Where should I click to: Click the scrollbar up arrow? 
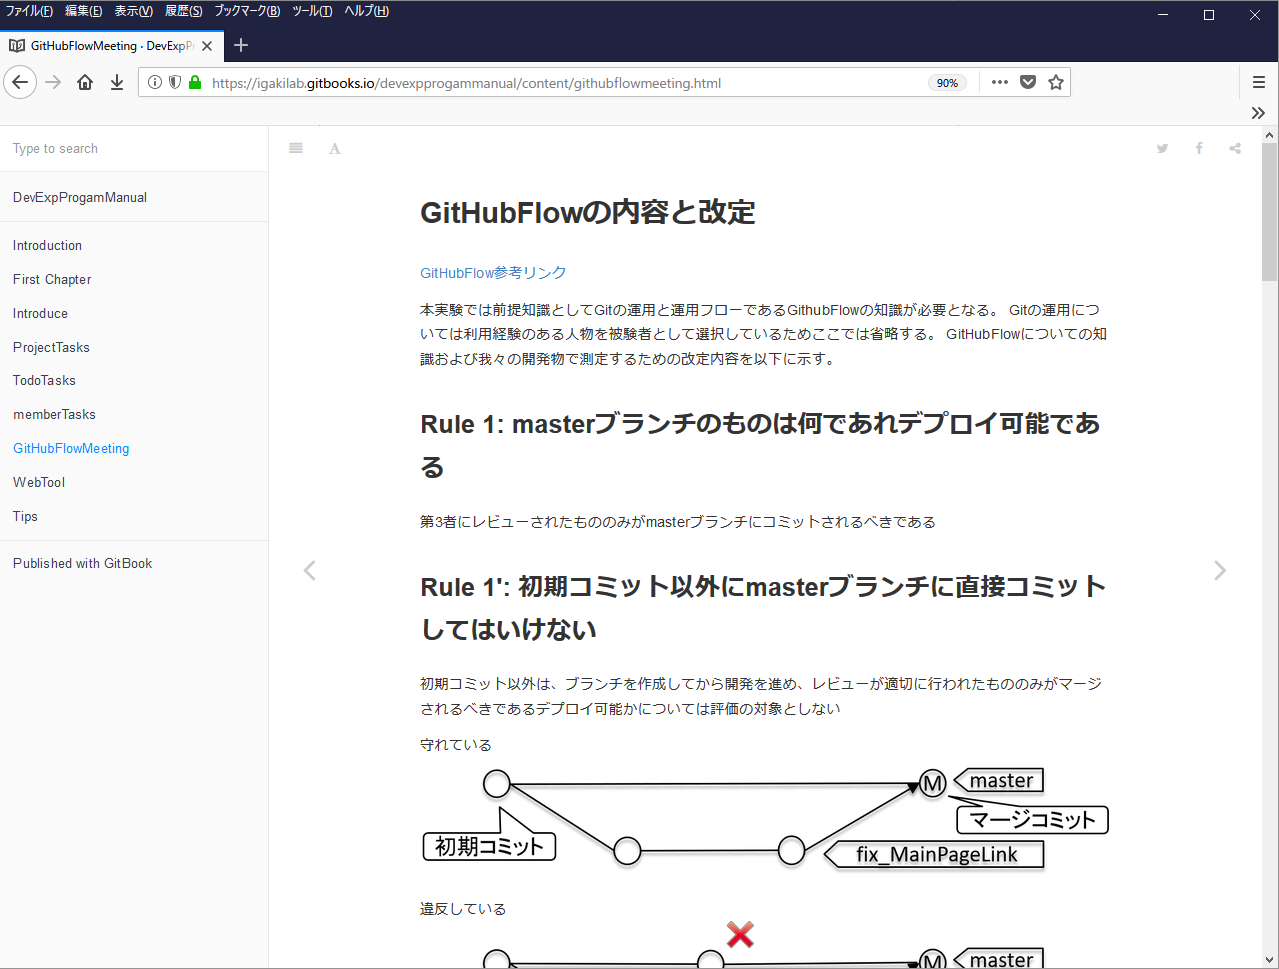(x=1270, y=135)
